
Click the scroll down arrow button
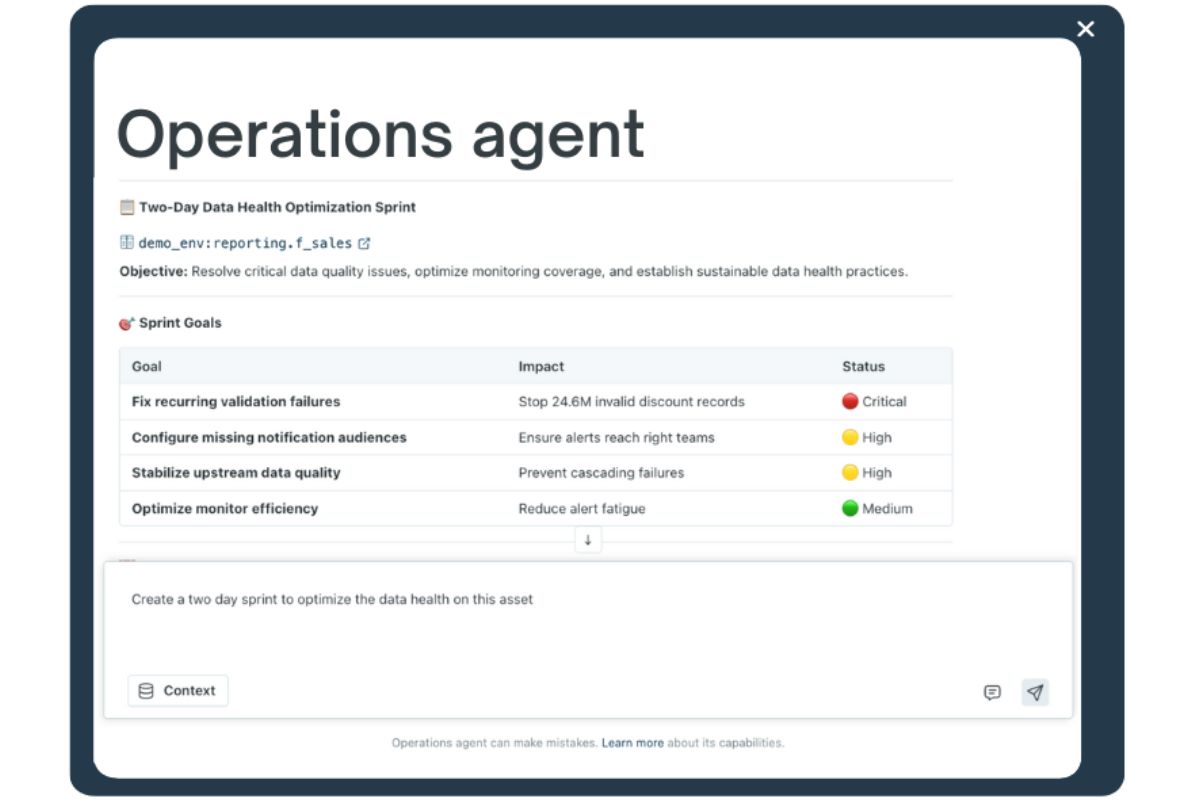(588, 540)
